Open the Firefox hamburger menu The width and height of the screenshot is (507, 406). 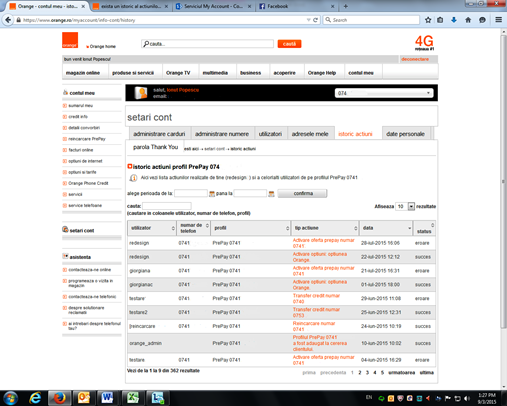click(x=499, y=20)
